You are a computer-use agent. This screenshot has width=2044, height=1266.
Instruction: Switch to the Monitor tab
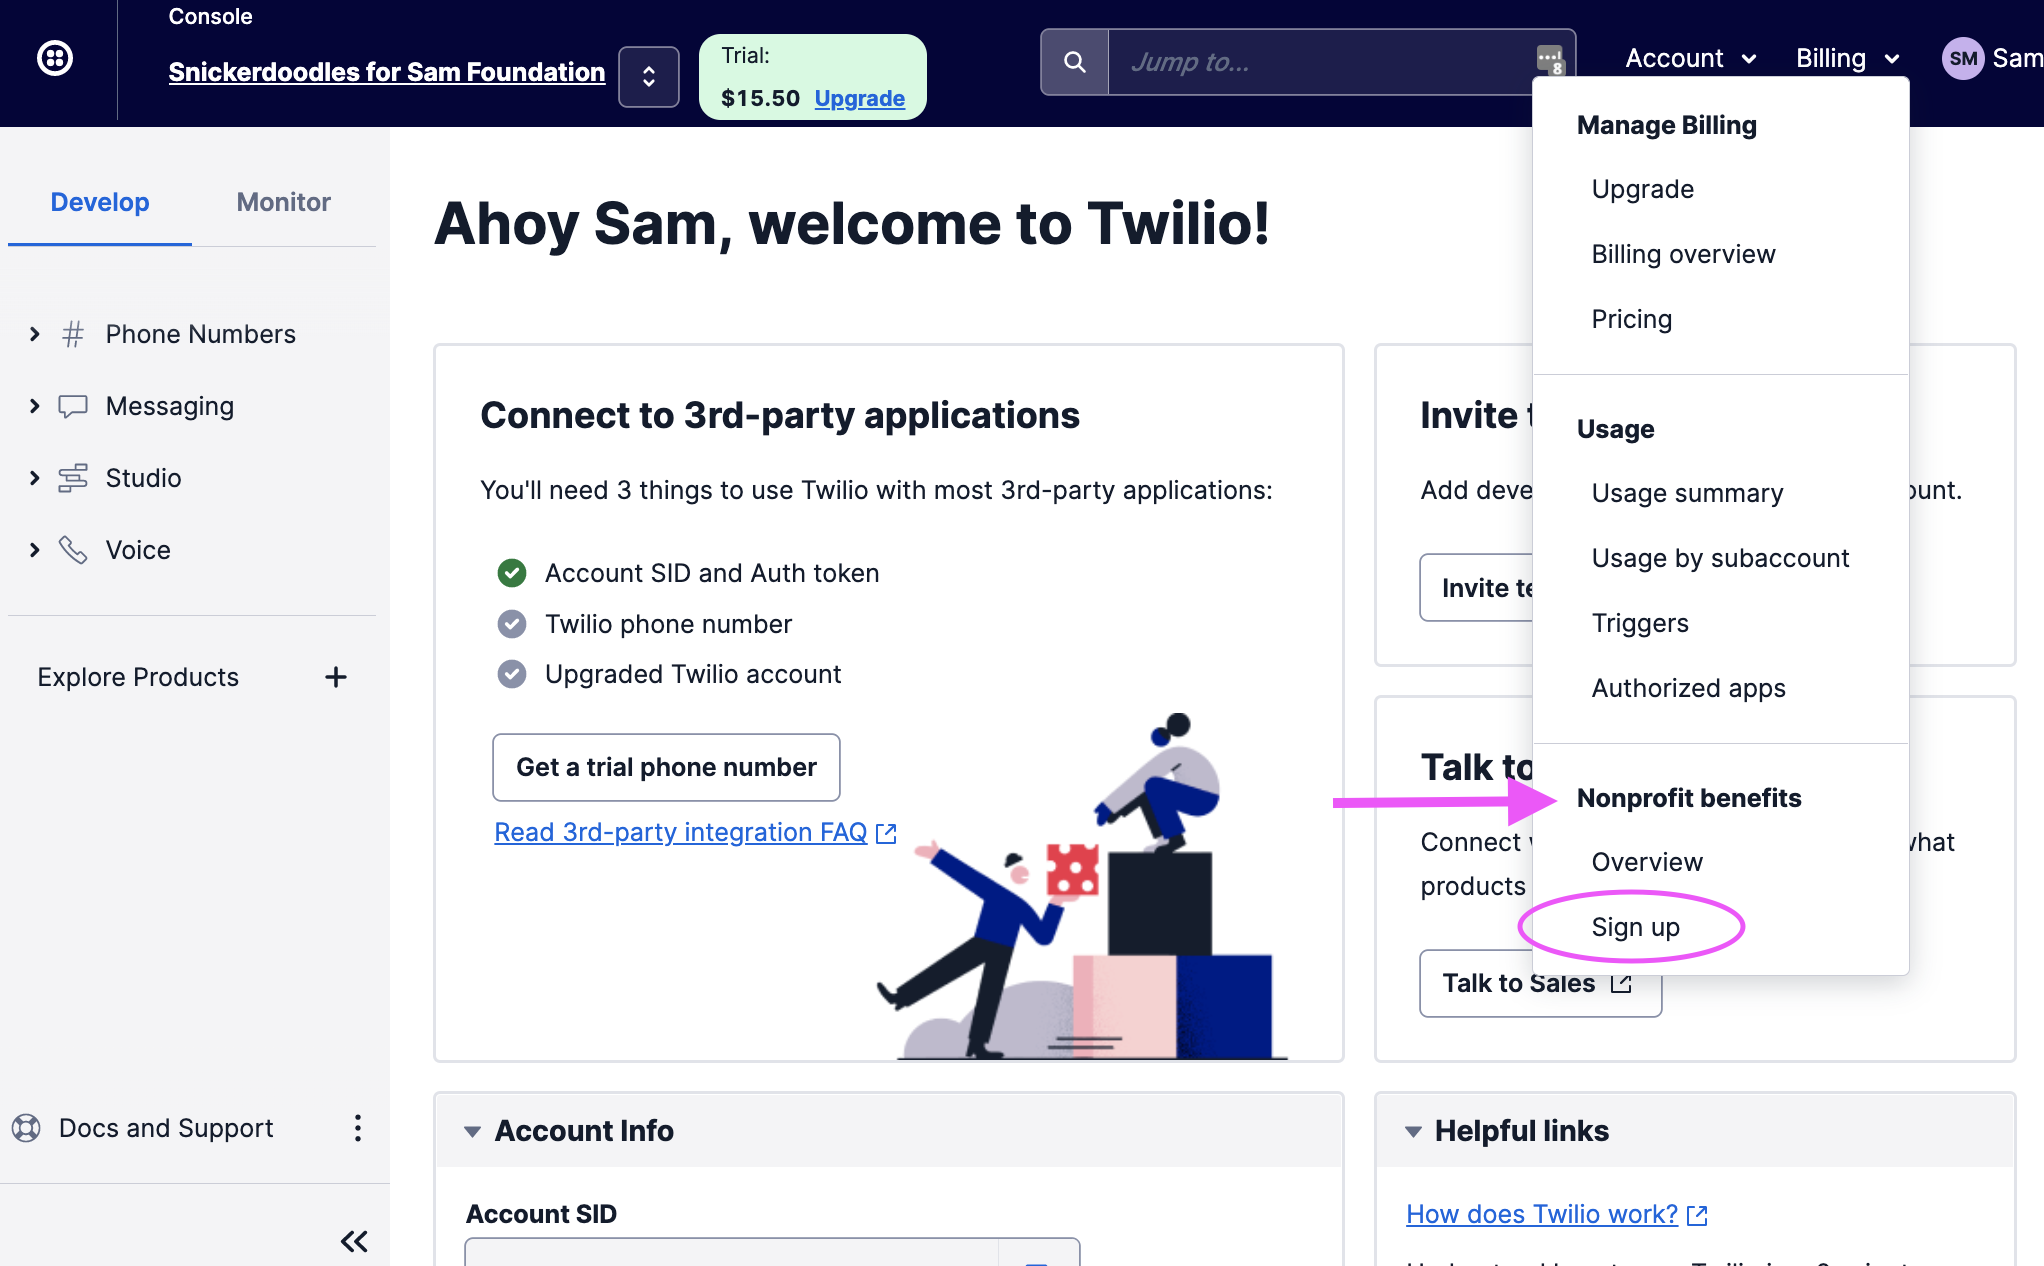point(283,202)
